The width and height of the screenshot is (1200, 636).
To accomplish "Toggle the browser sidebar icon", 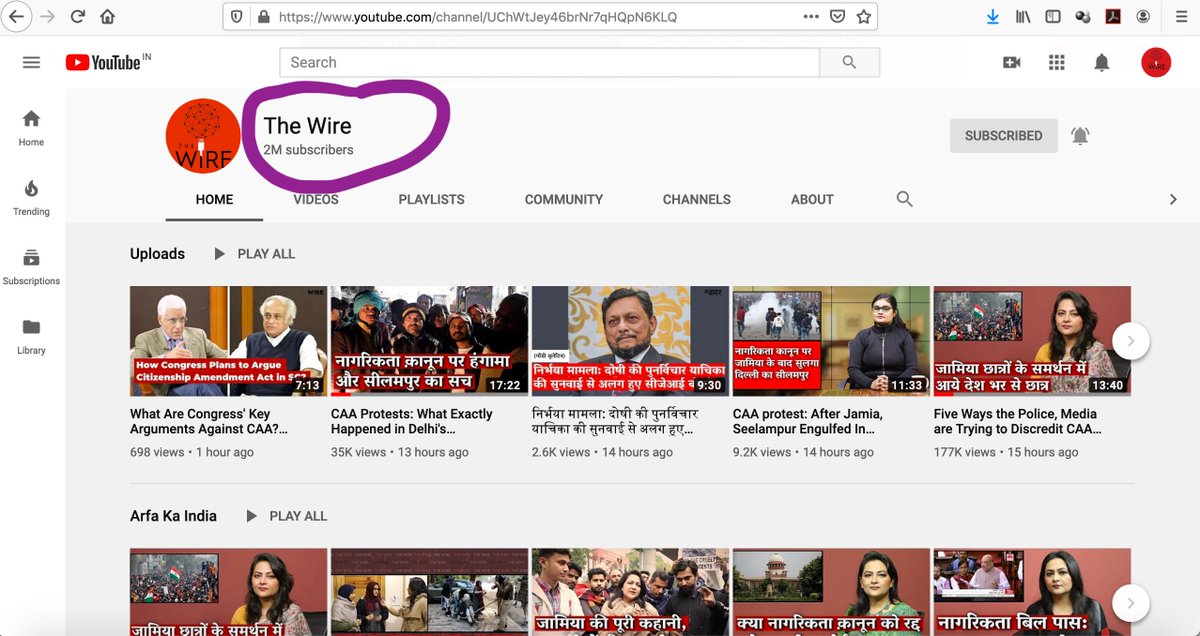I will (x=1053, y=17).
